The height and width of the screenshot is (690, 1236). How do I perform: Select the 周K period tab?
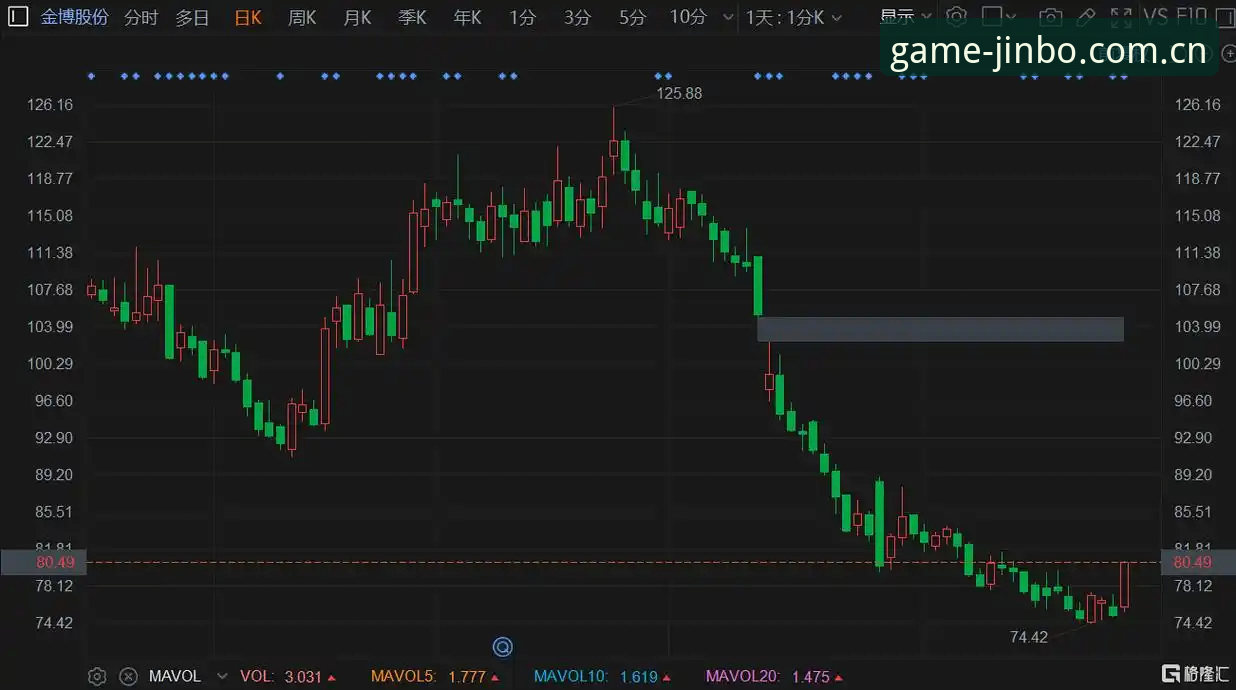pos(302,17)
